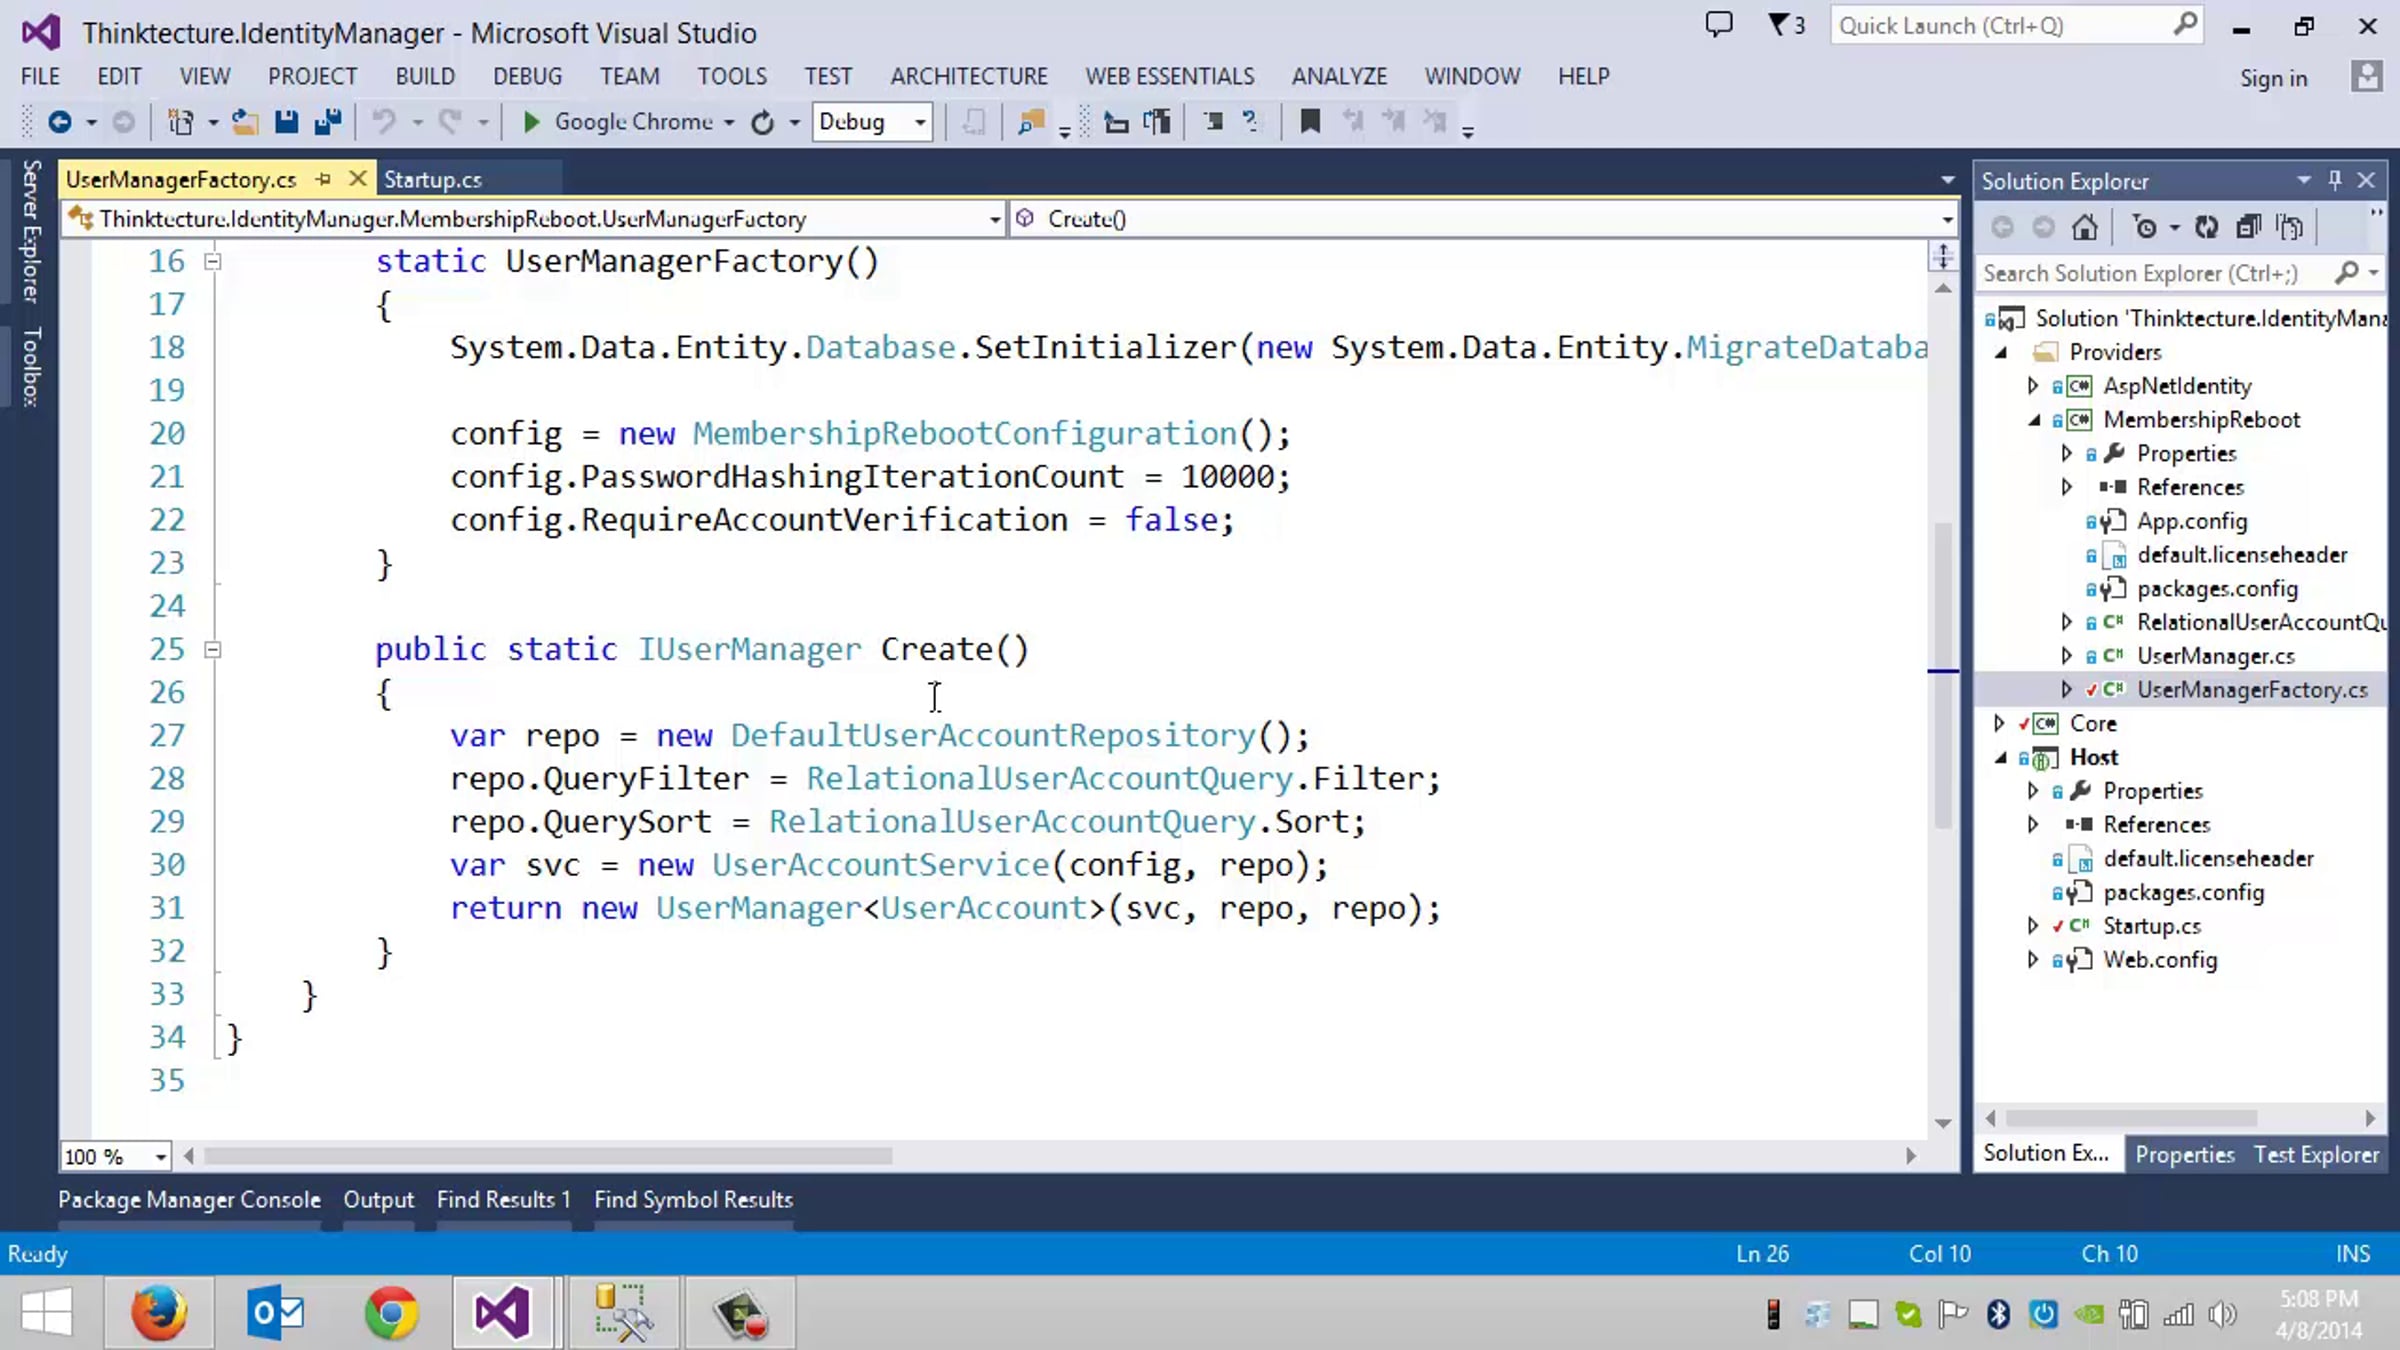2400x1350 pixels.
Task: Click the New Project toolbar icon
Action: pos(181,122)
